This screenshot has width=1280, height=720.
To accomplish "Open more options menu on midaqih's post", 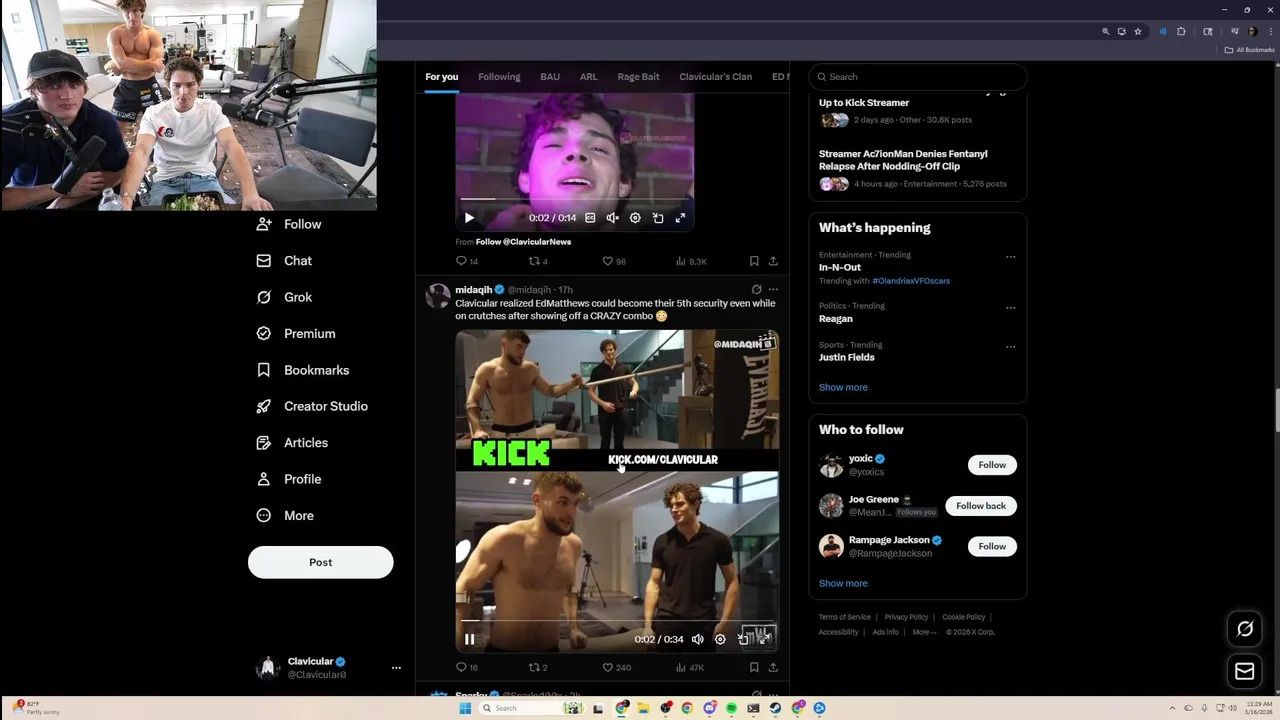I will coord(773,290).
